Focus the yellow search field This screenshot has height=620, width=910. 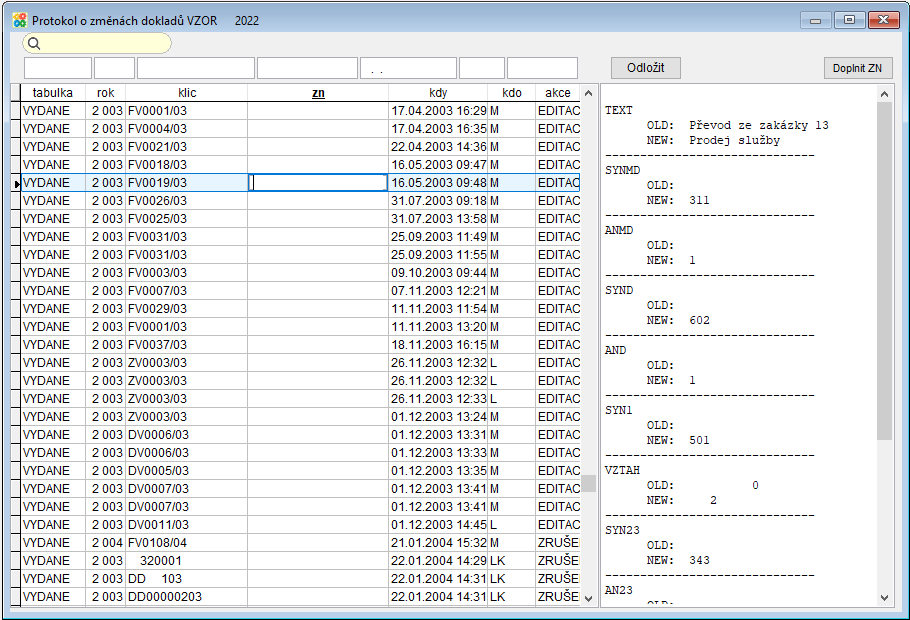tap(97, 44)
